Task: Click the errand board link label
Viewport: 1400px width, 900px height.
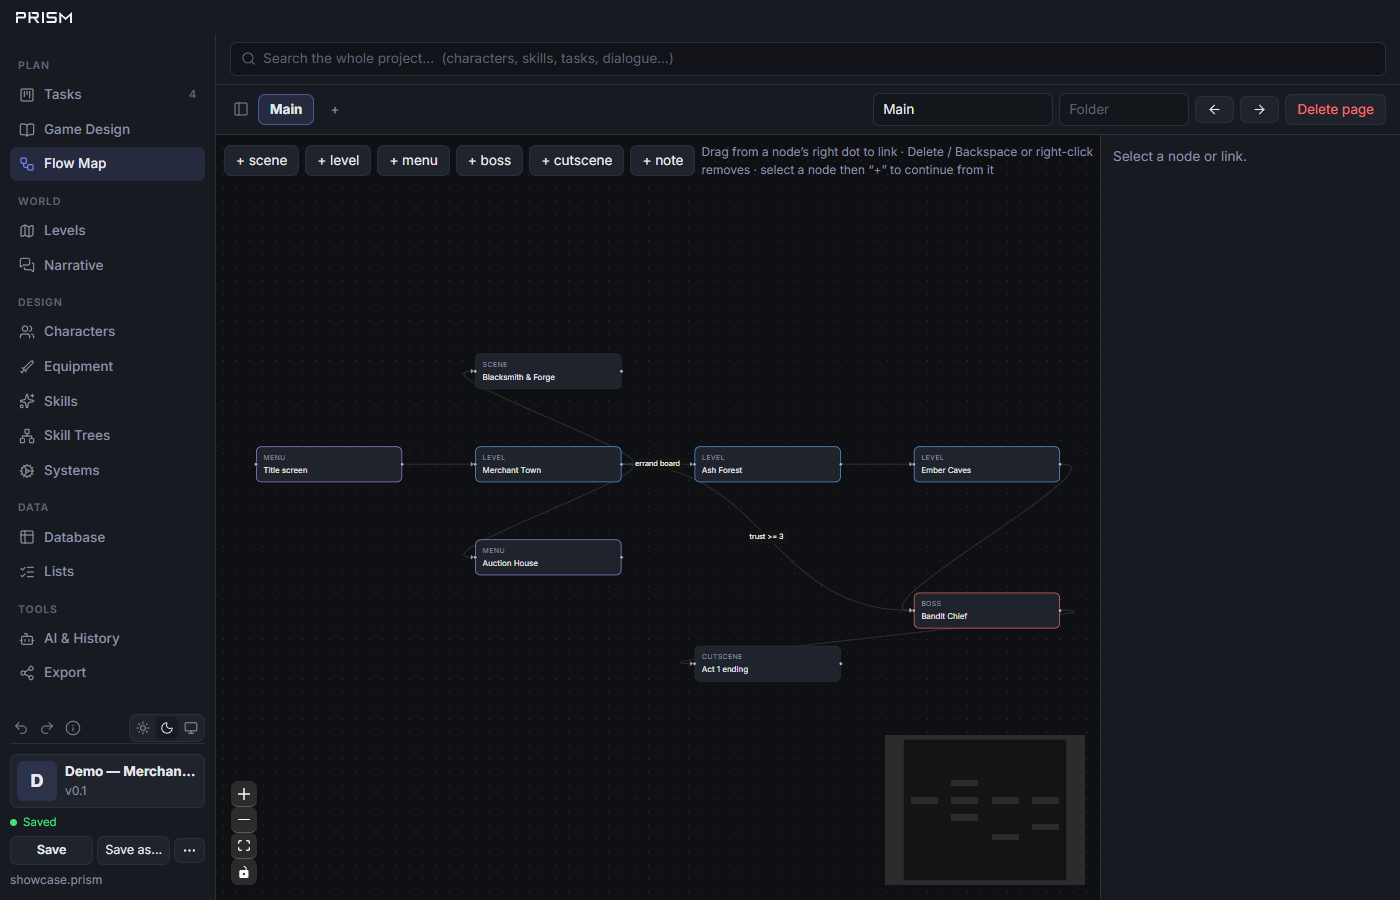Action: tap(657, 464)
